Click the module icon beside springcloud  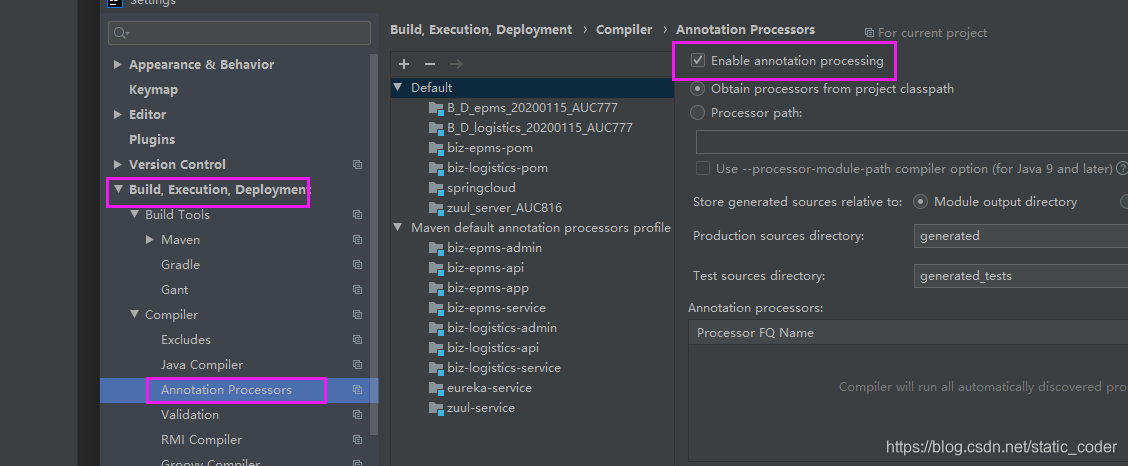[435, 188]
